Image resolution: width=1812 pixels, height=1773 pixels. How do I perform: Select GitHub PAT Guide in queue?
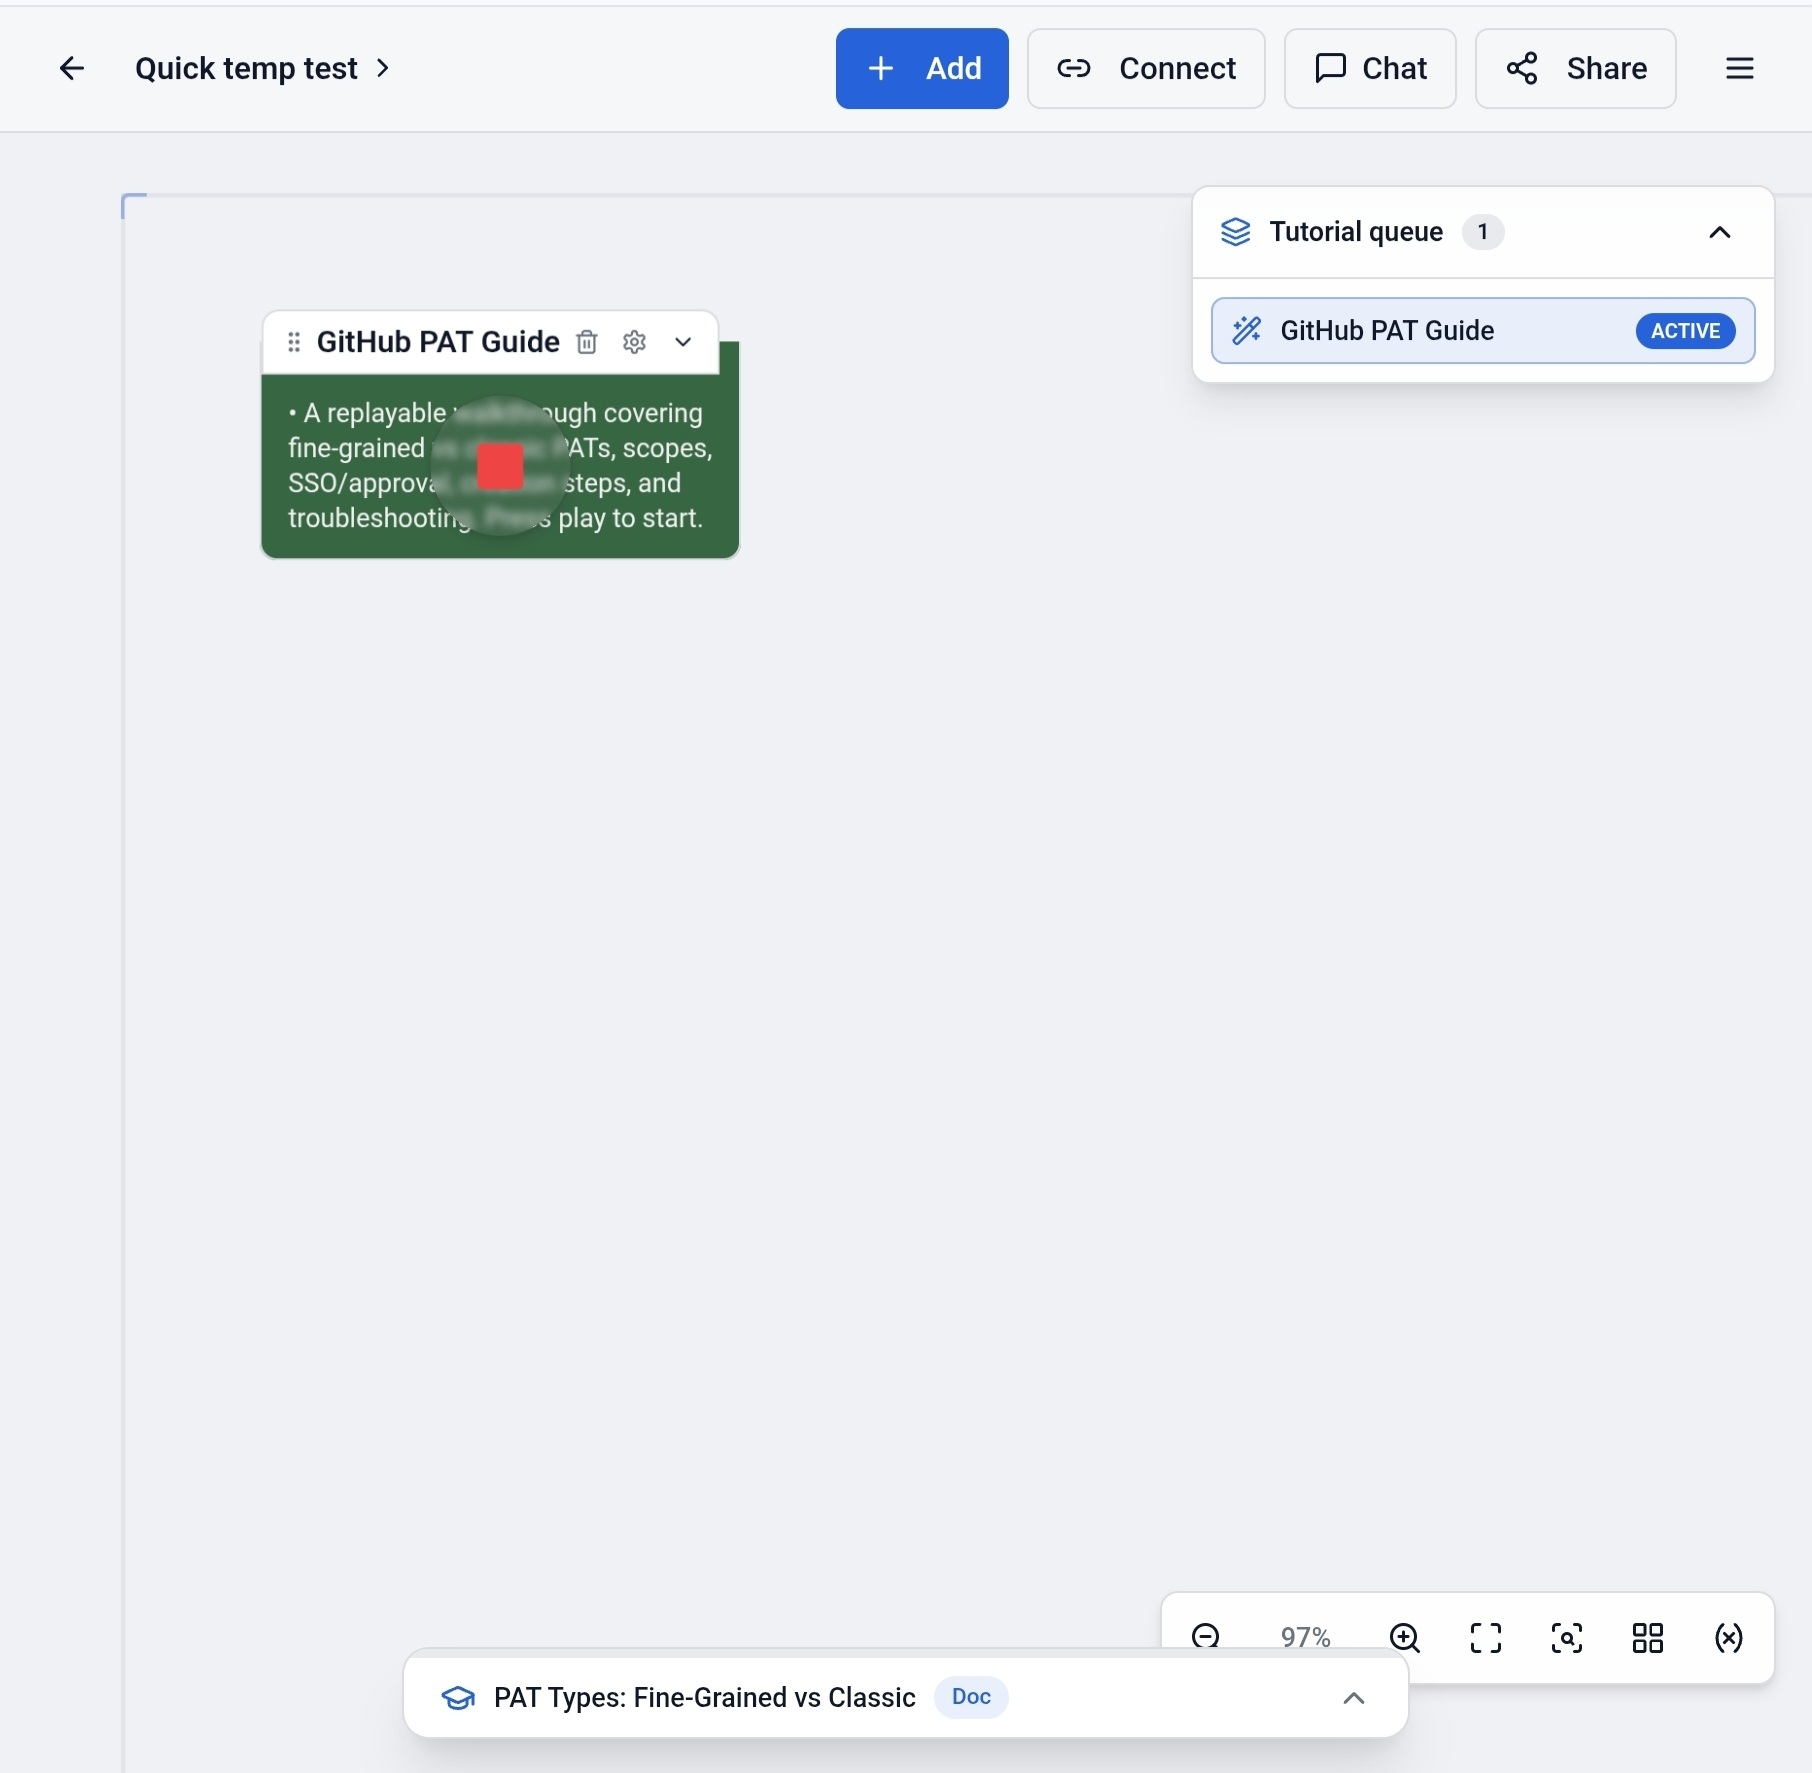click(1483, 330)
